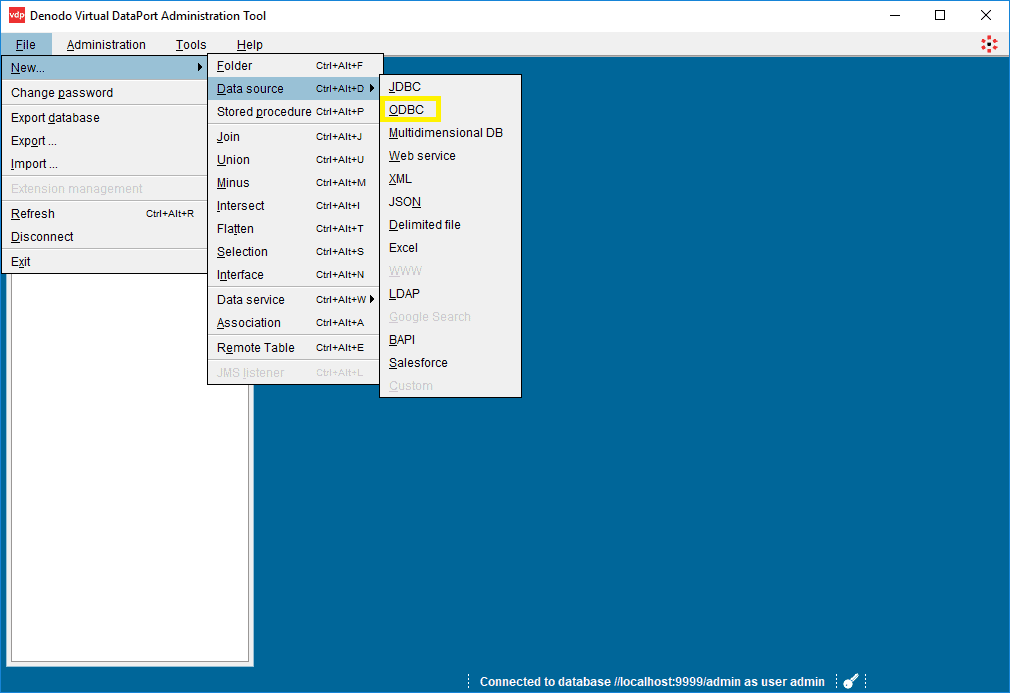Select LDAP data source

point(450,294)
